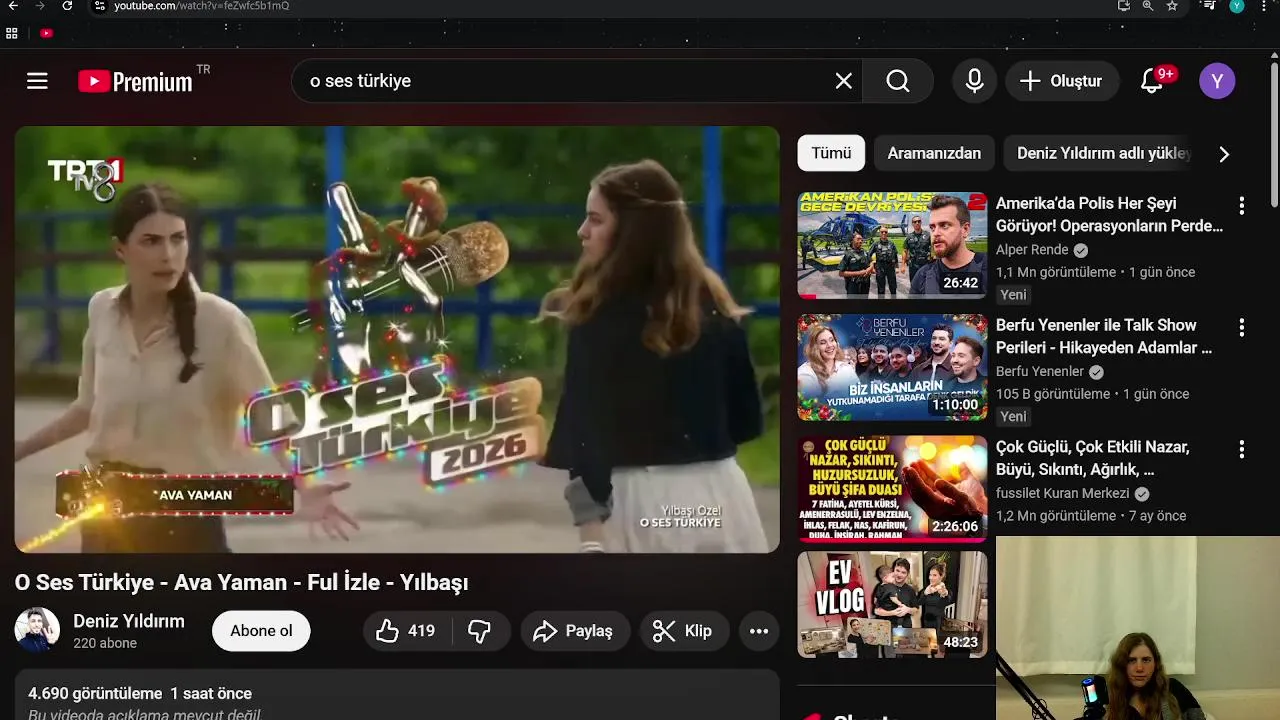Open the Deniz Yıldırım channel avatar
Viewport: 1280px width, 720px height.
(37, 630)
